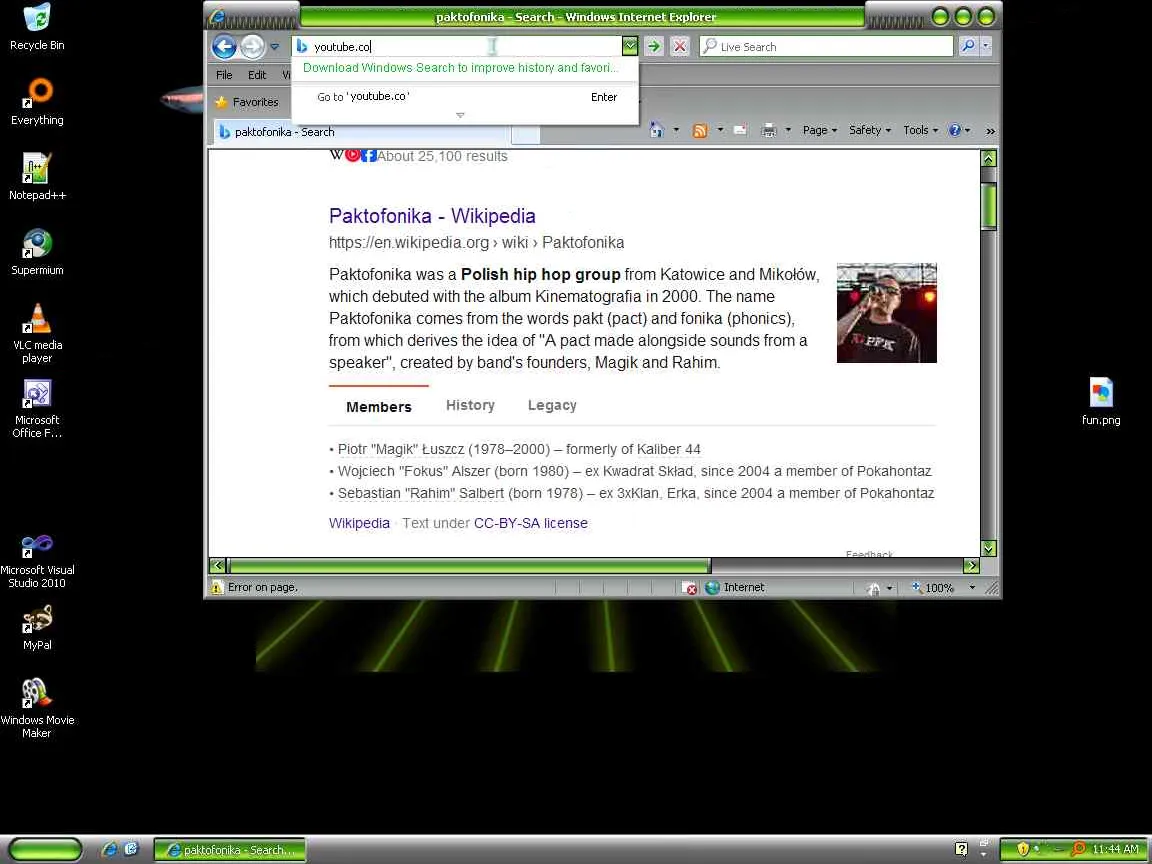The height and width of the screenshot is (864, 1152).
Task: Select the Notepad++ desktop shortcut
Action: (x=37, y=177)
